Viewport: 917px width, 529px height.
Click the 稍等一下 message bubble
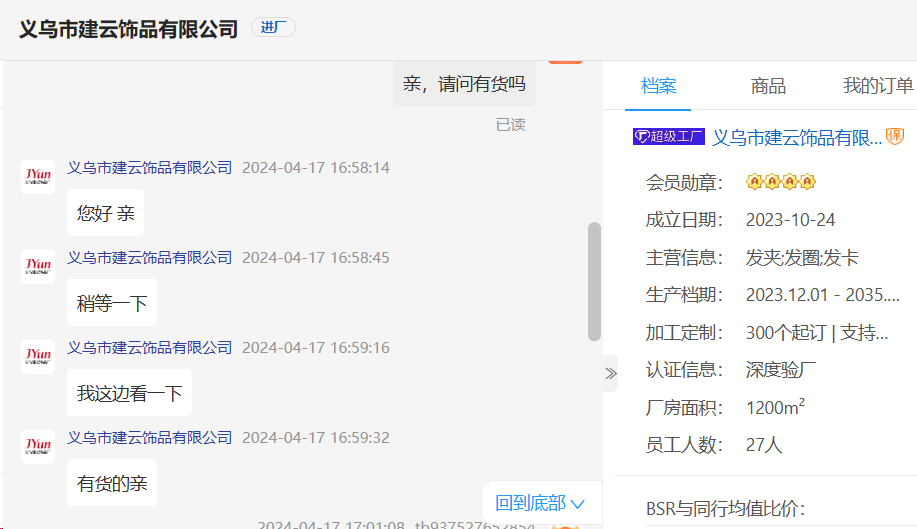[x=112, y=303]
